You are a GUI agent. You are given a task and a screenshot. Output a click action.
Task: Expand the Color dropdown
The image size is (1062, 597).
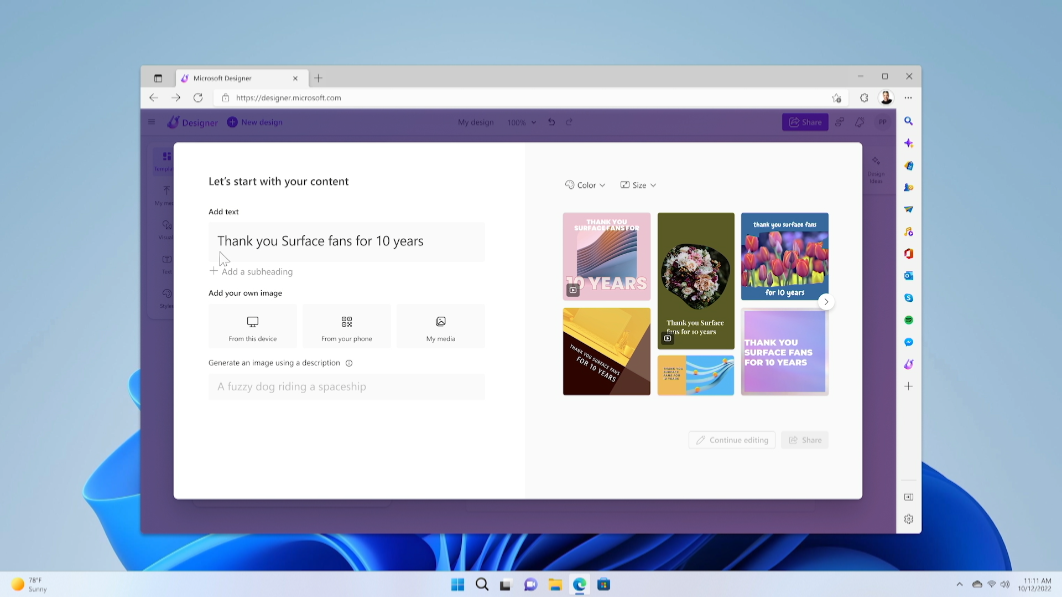pyautogui.click(x=585, y=185)
